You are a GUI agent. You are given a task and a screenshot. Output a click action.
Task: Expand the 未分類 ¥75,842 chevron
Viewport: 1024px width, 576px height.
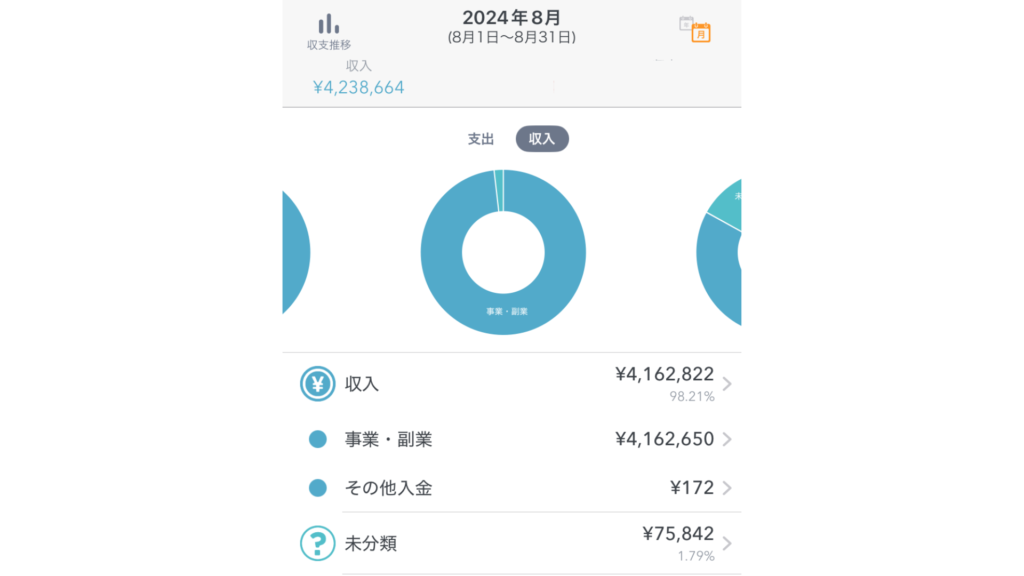point(727,543)
